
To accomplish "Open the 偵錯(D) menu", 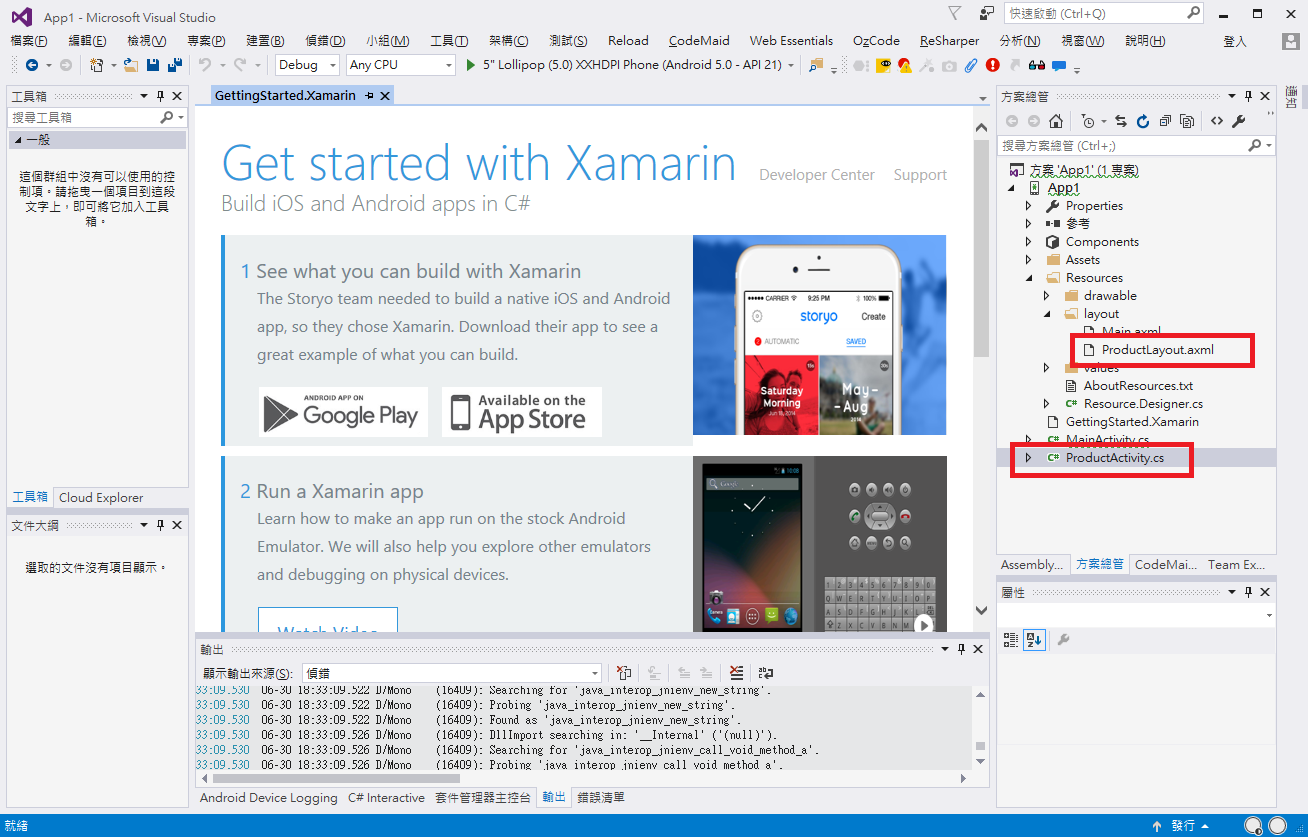I will pyautogui.click(x=325, y=41).
